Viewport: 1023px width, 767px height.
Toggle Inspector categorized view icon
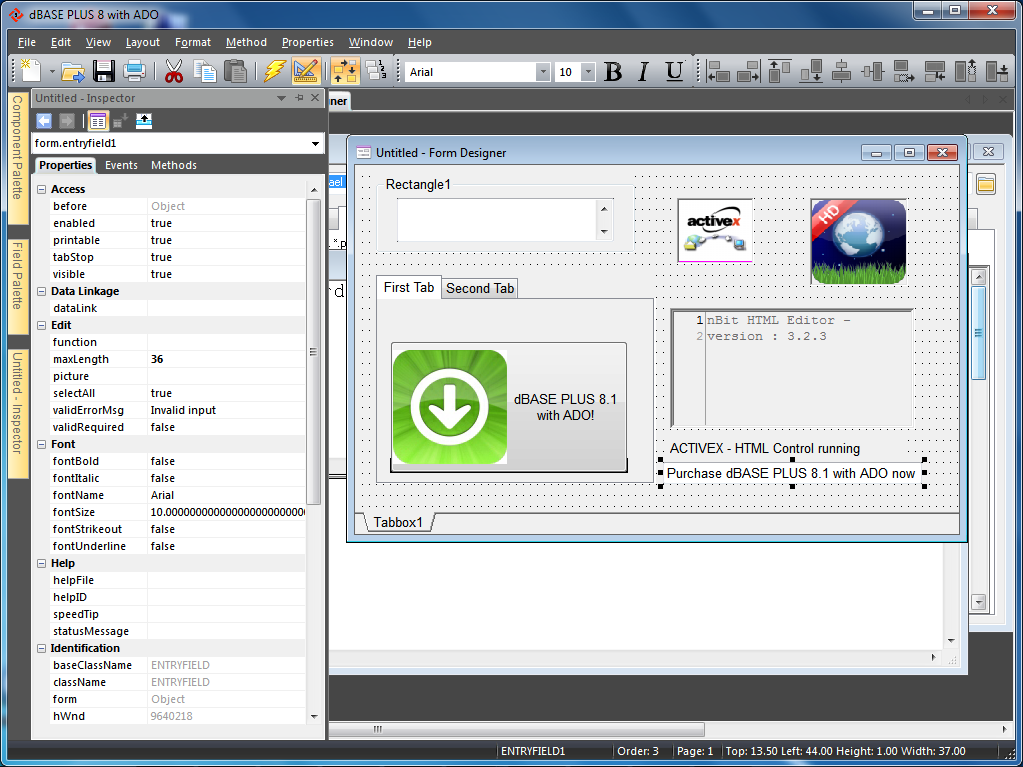coord(98,121)
